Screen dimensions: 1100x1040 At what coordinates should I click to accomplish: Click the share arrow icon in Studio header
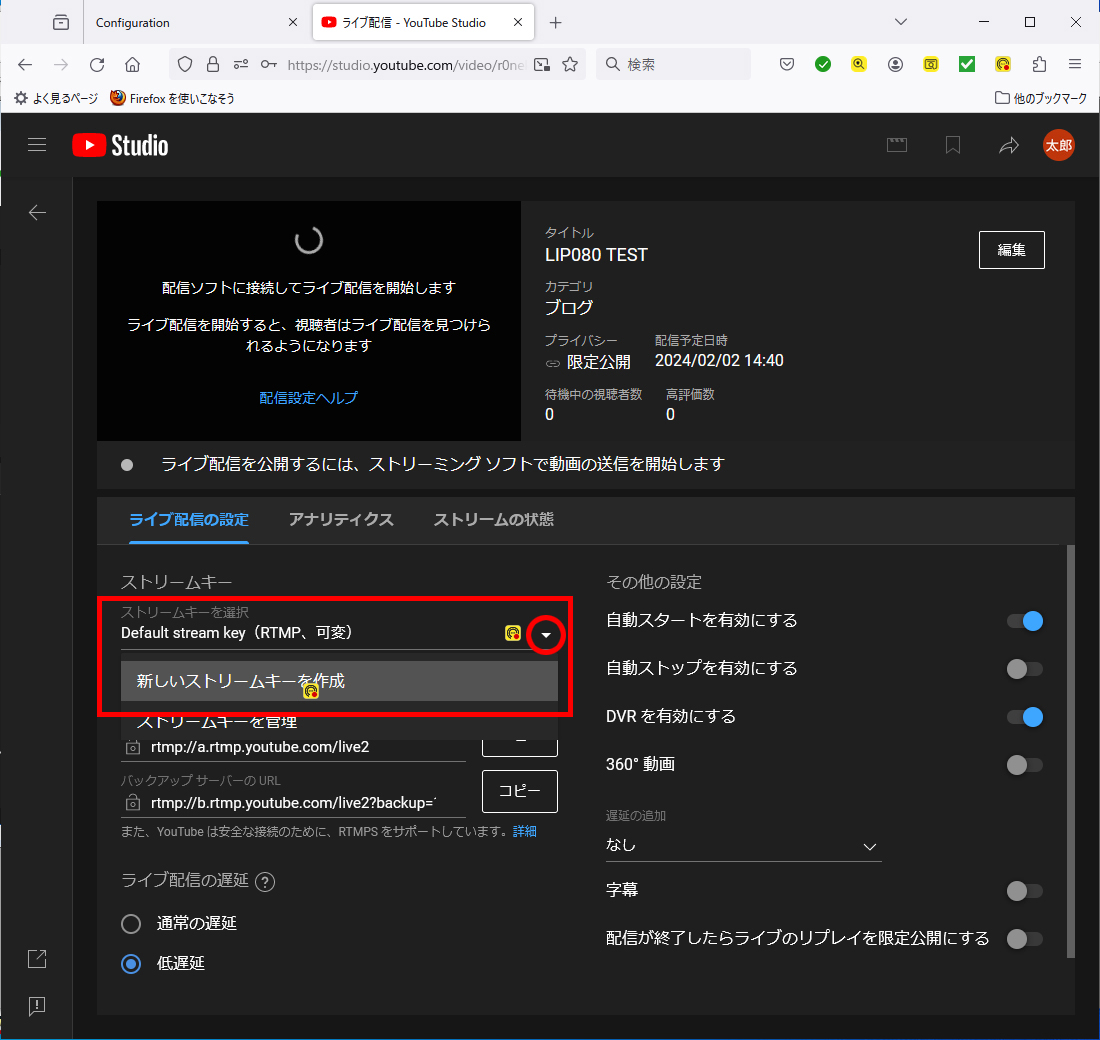[x=1009, y=145]
